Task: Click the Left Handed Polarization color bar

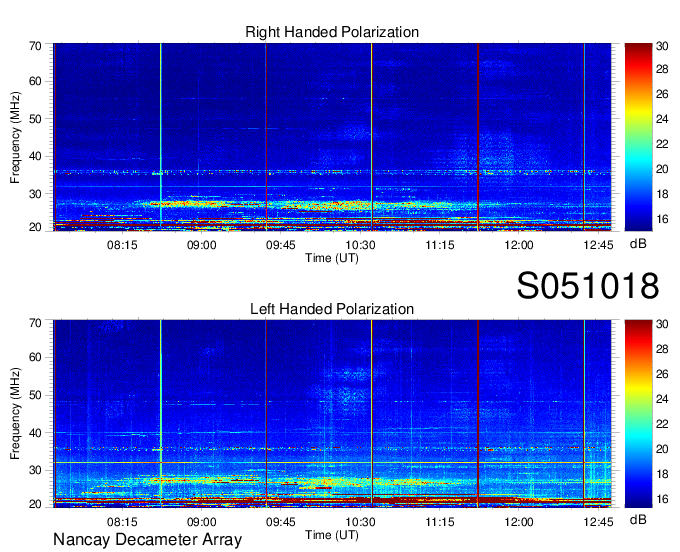Action: click(x=638, y=413)
